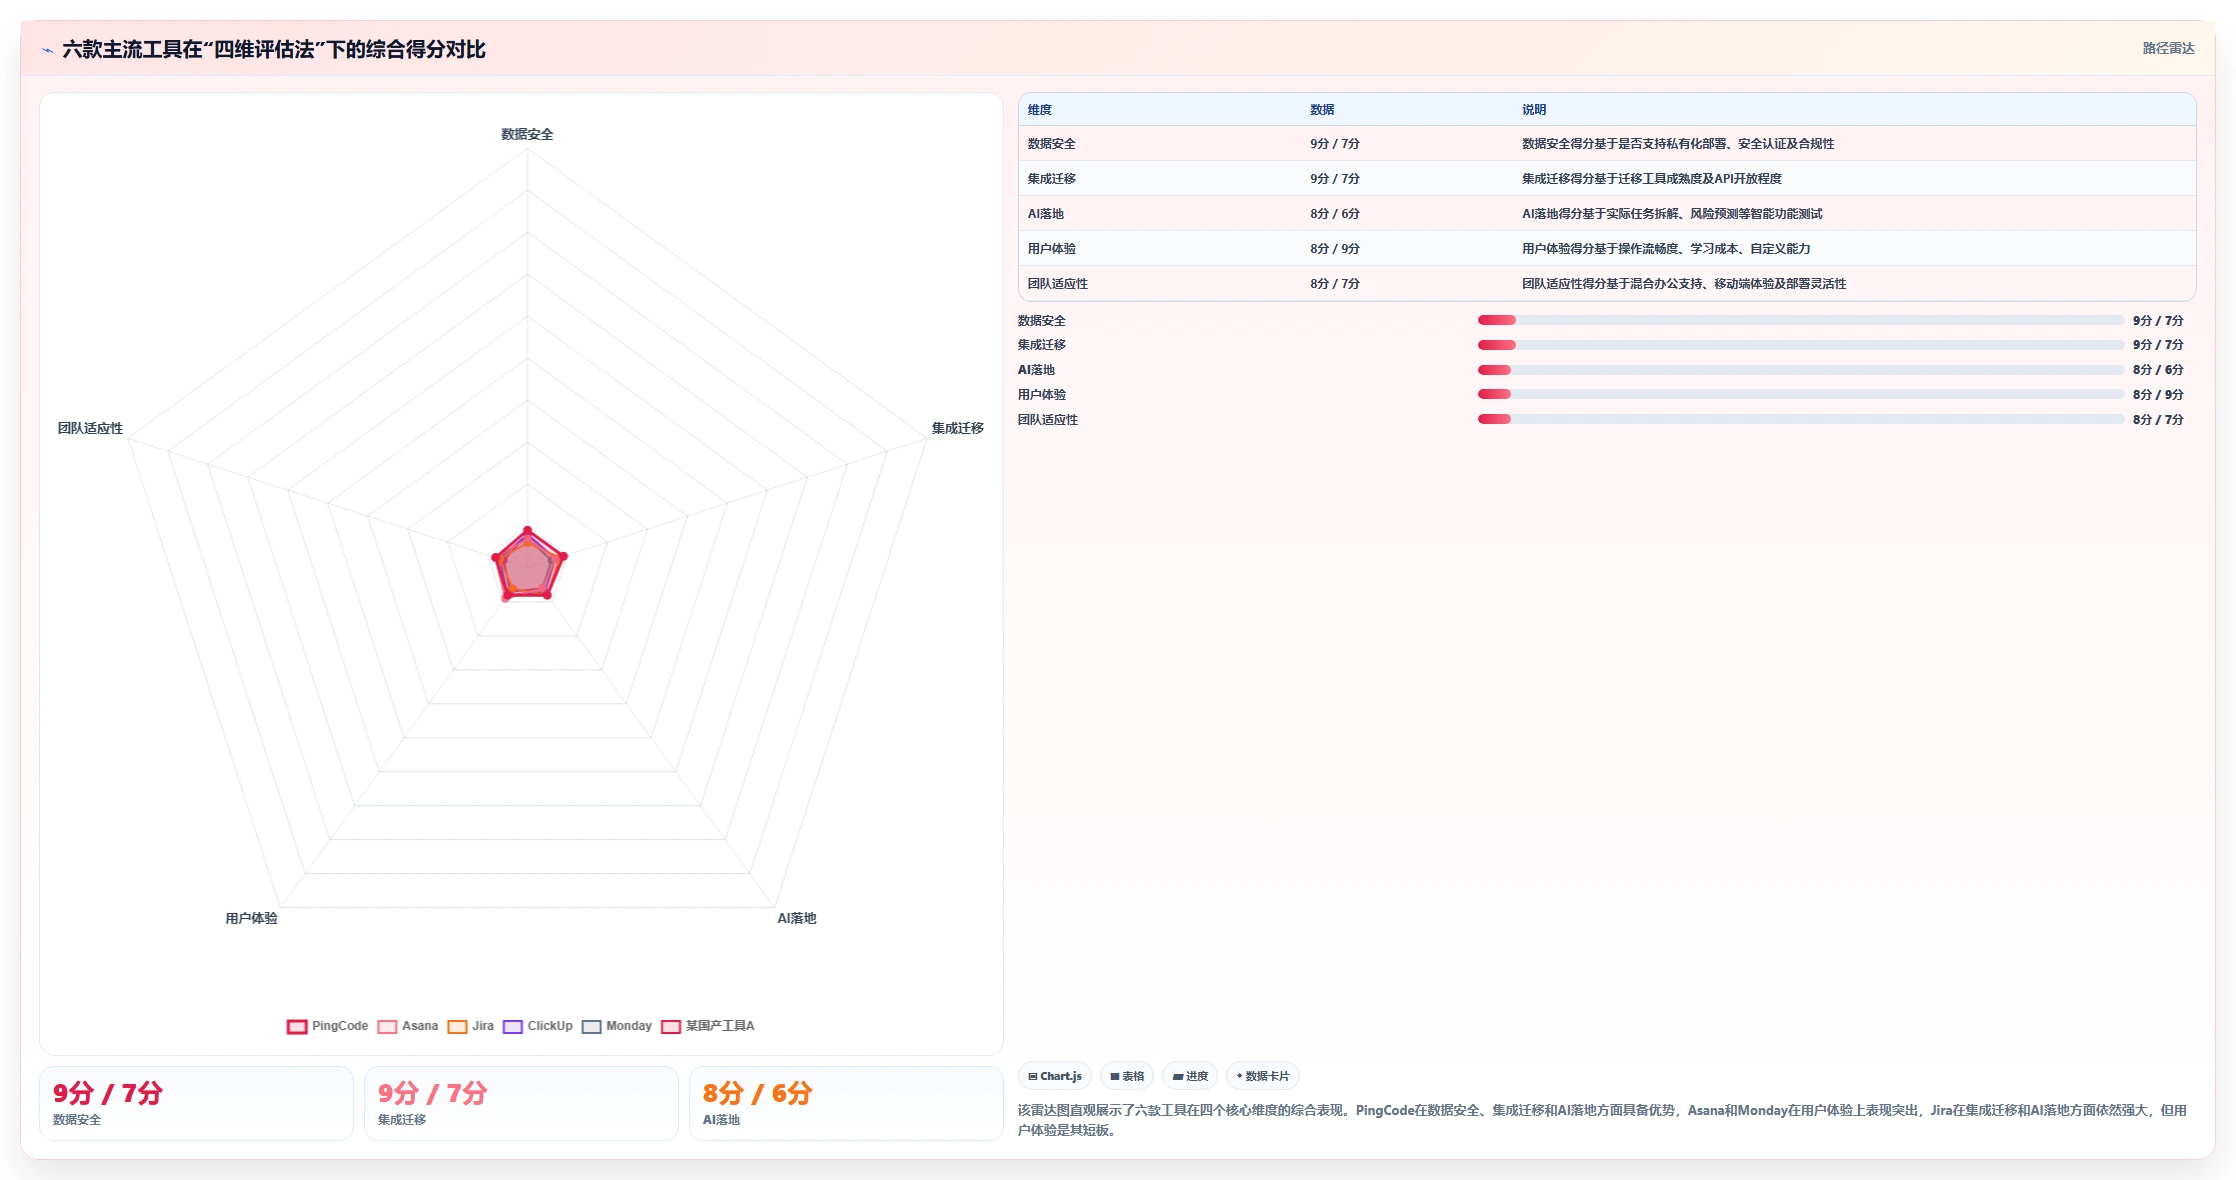
Task: Select the 数据 column header
Action: click(1322, 110)
